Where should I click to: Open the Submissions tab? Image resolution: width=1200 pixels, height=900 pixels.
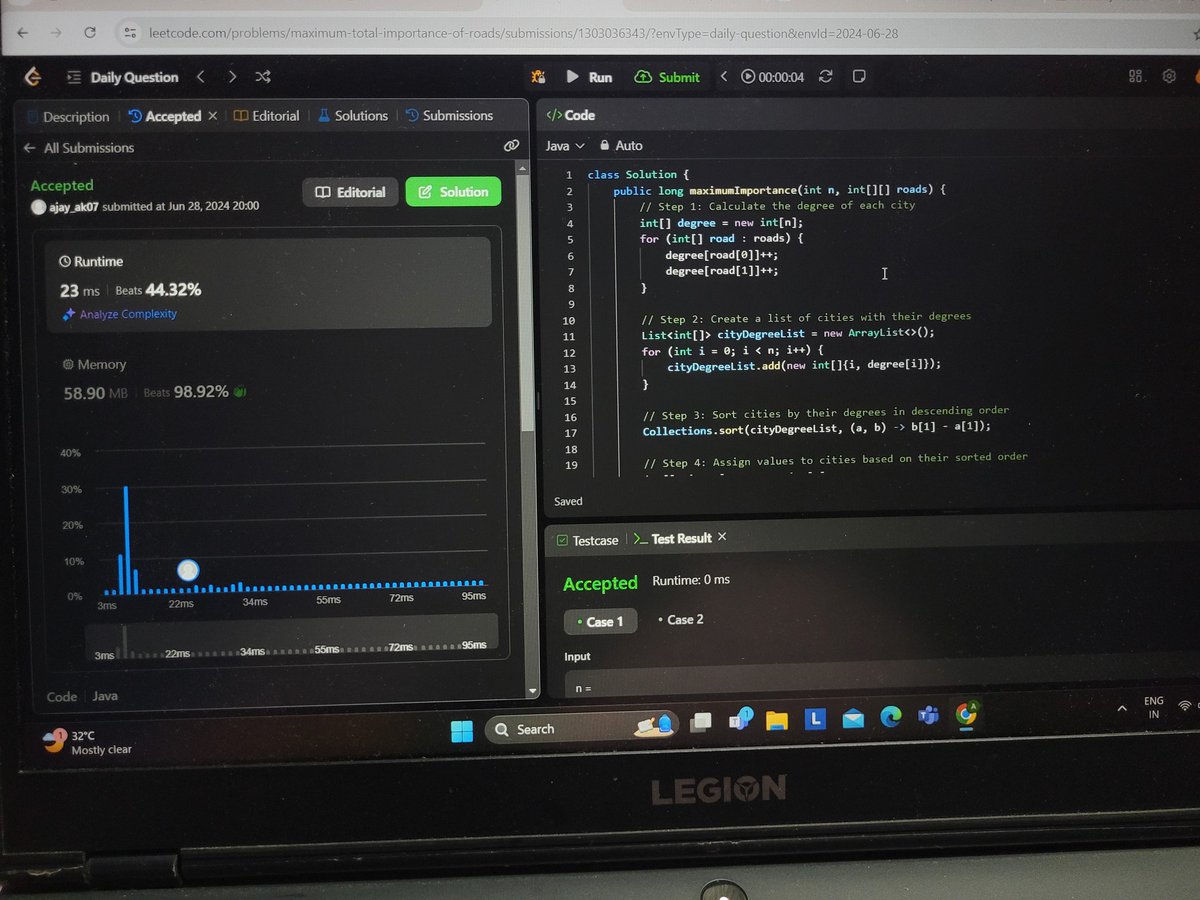(x=449, y=116)
